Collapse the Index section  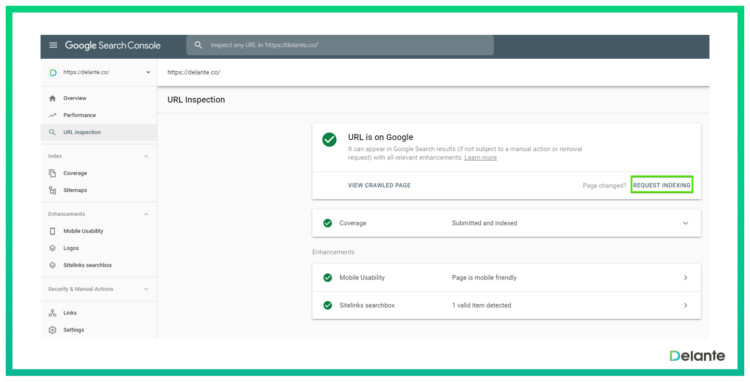click(146, 156)
